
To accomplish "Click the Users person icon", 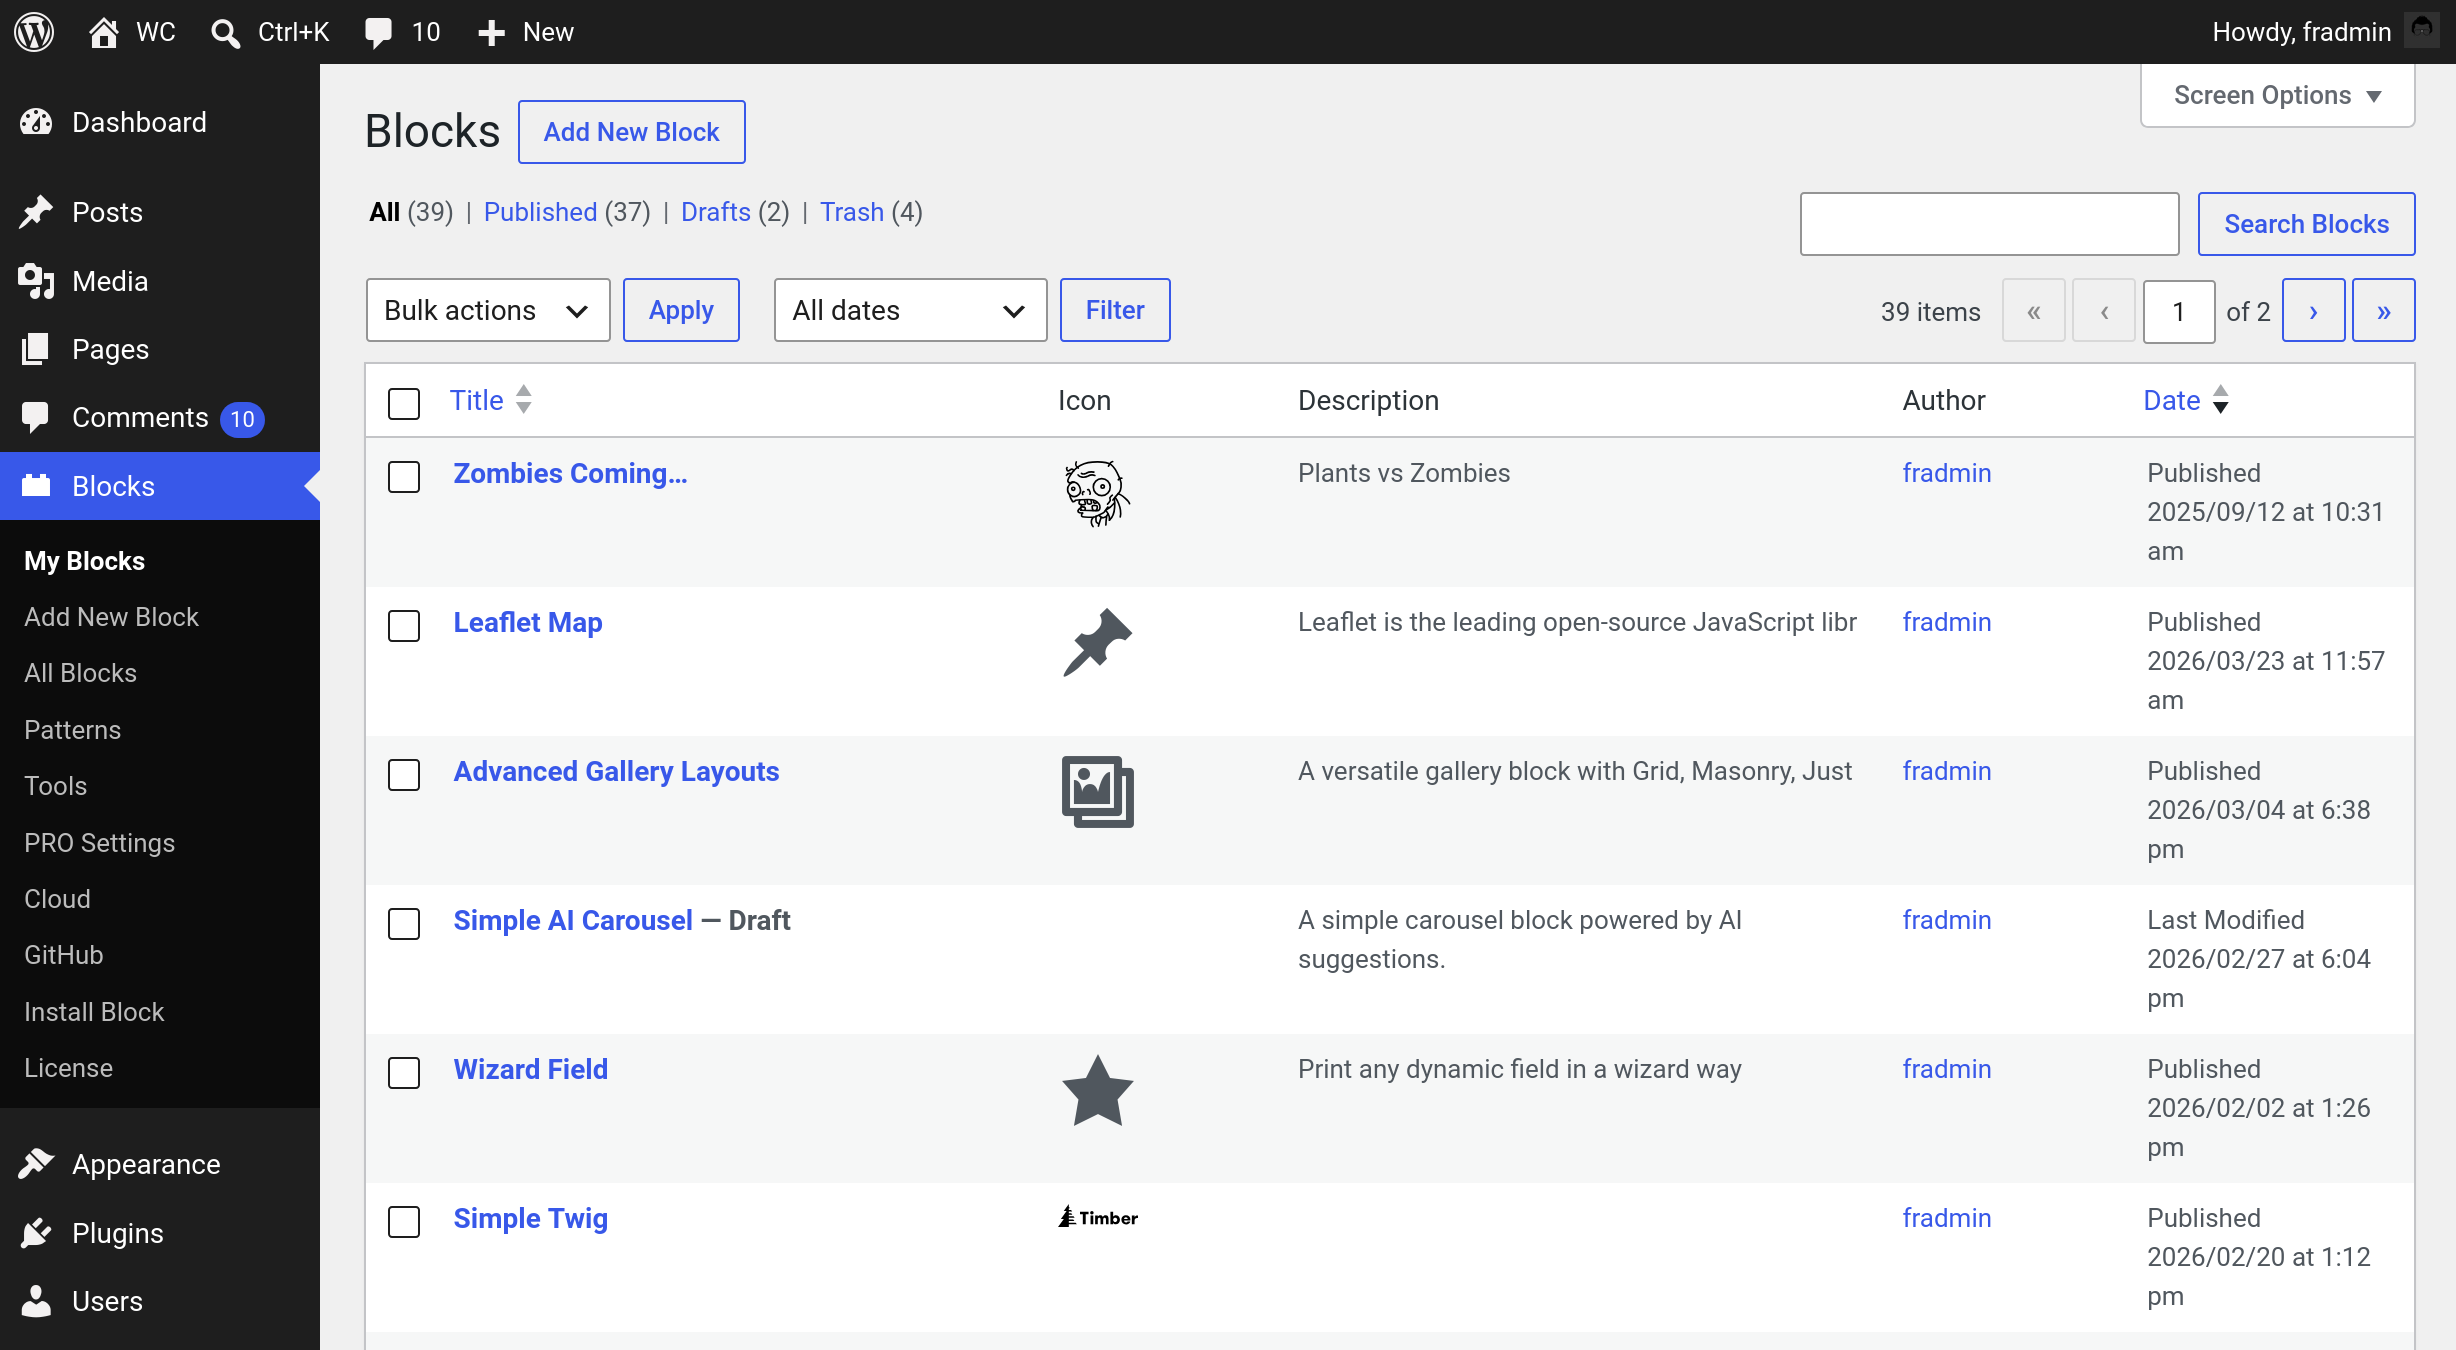I will (x=36, y=1301).
